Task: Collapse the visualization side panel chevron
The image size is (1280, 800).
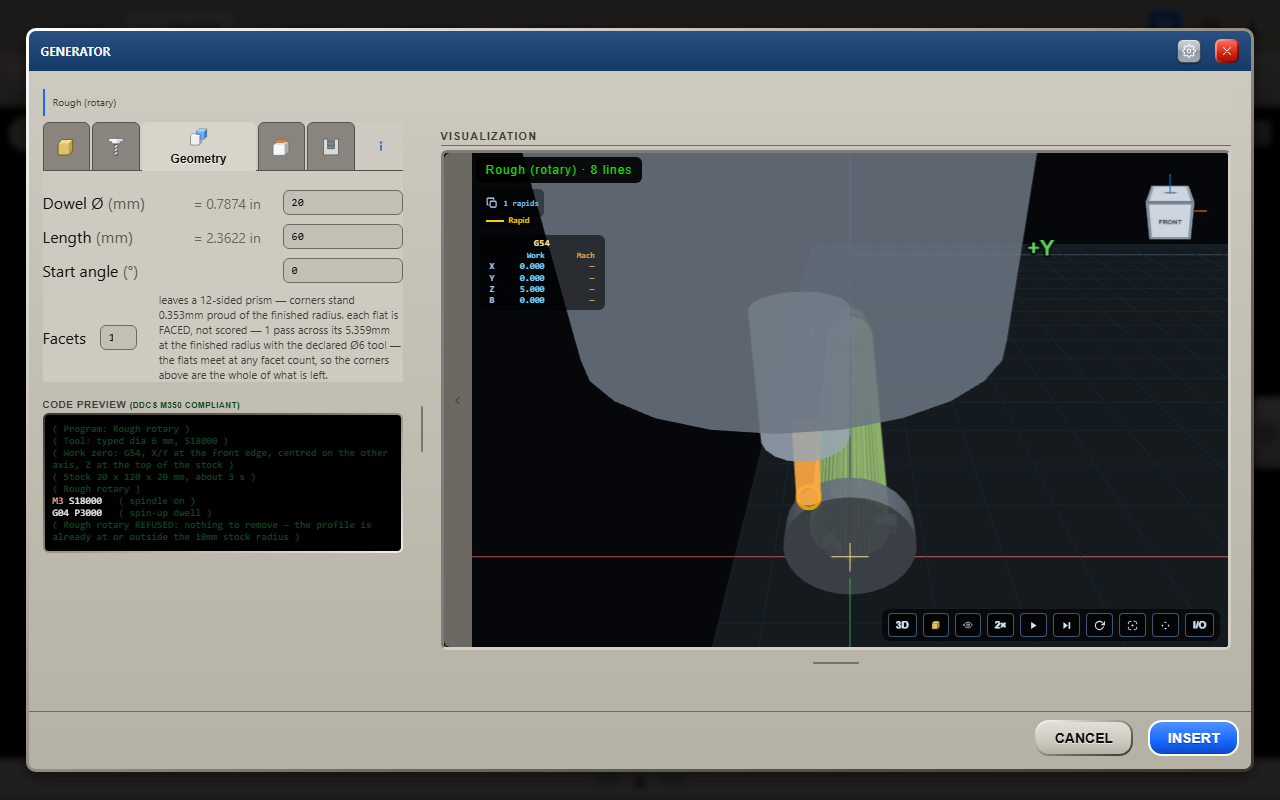Action: (x=458, y=401)
